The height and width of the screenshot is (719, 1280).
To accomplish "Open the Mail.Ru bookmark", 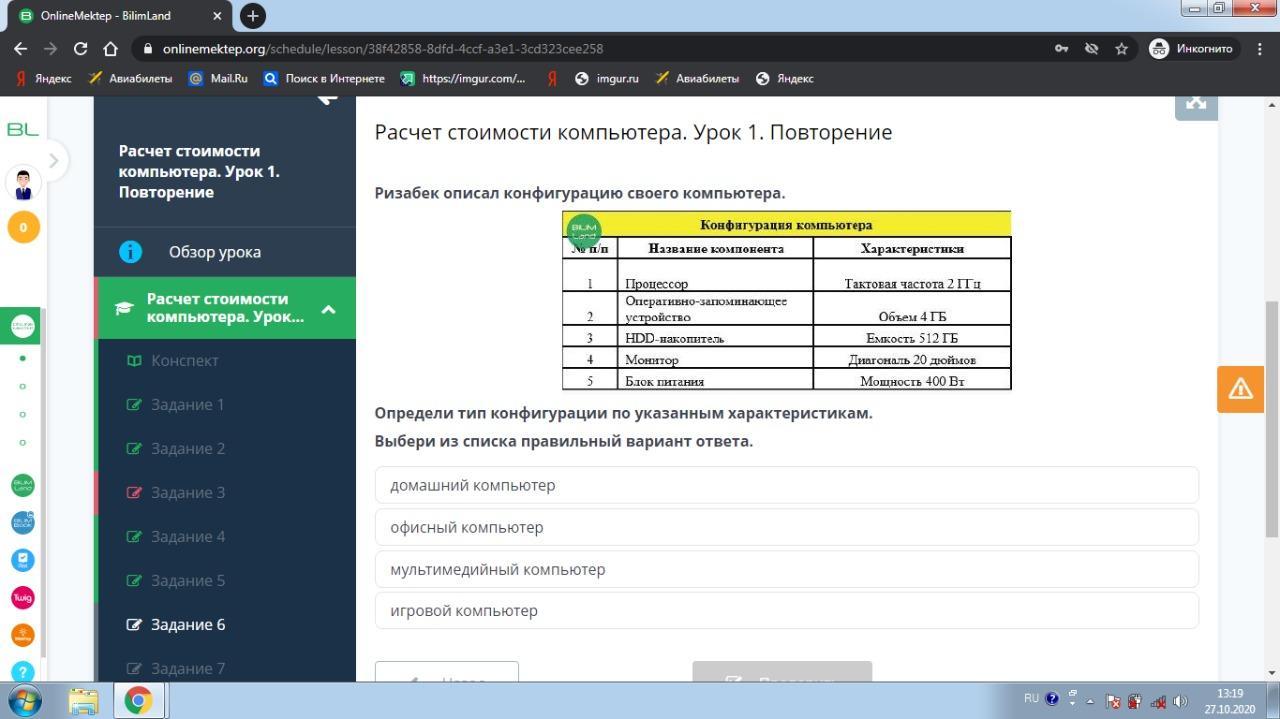I will (218, 78).
